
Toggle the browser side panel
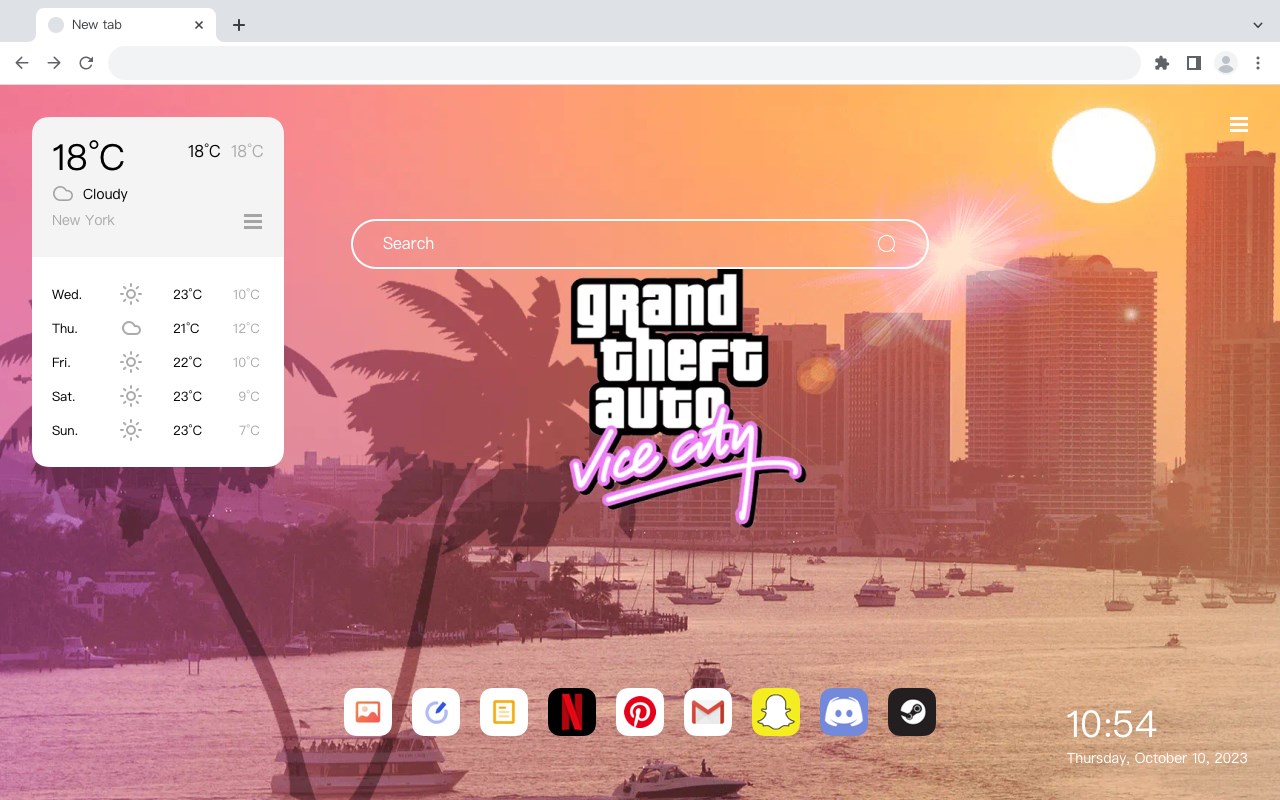click(1193, 63)
